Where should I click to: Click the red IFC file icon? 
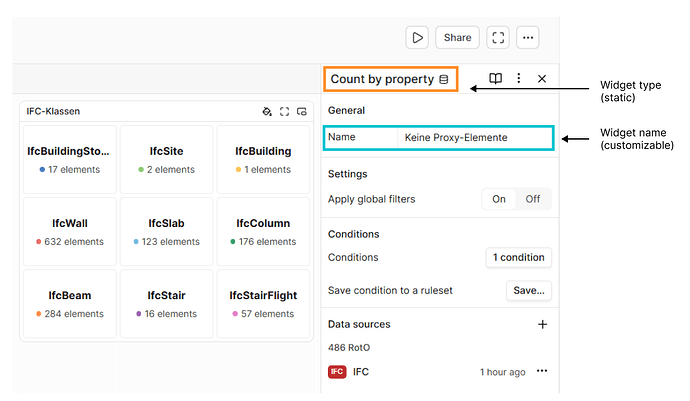click(337, 372)
